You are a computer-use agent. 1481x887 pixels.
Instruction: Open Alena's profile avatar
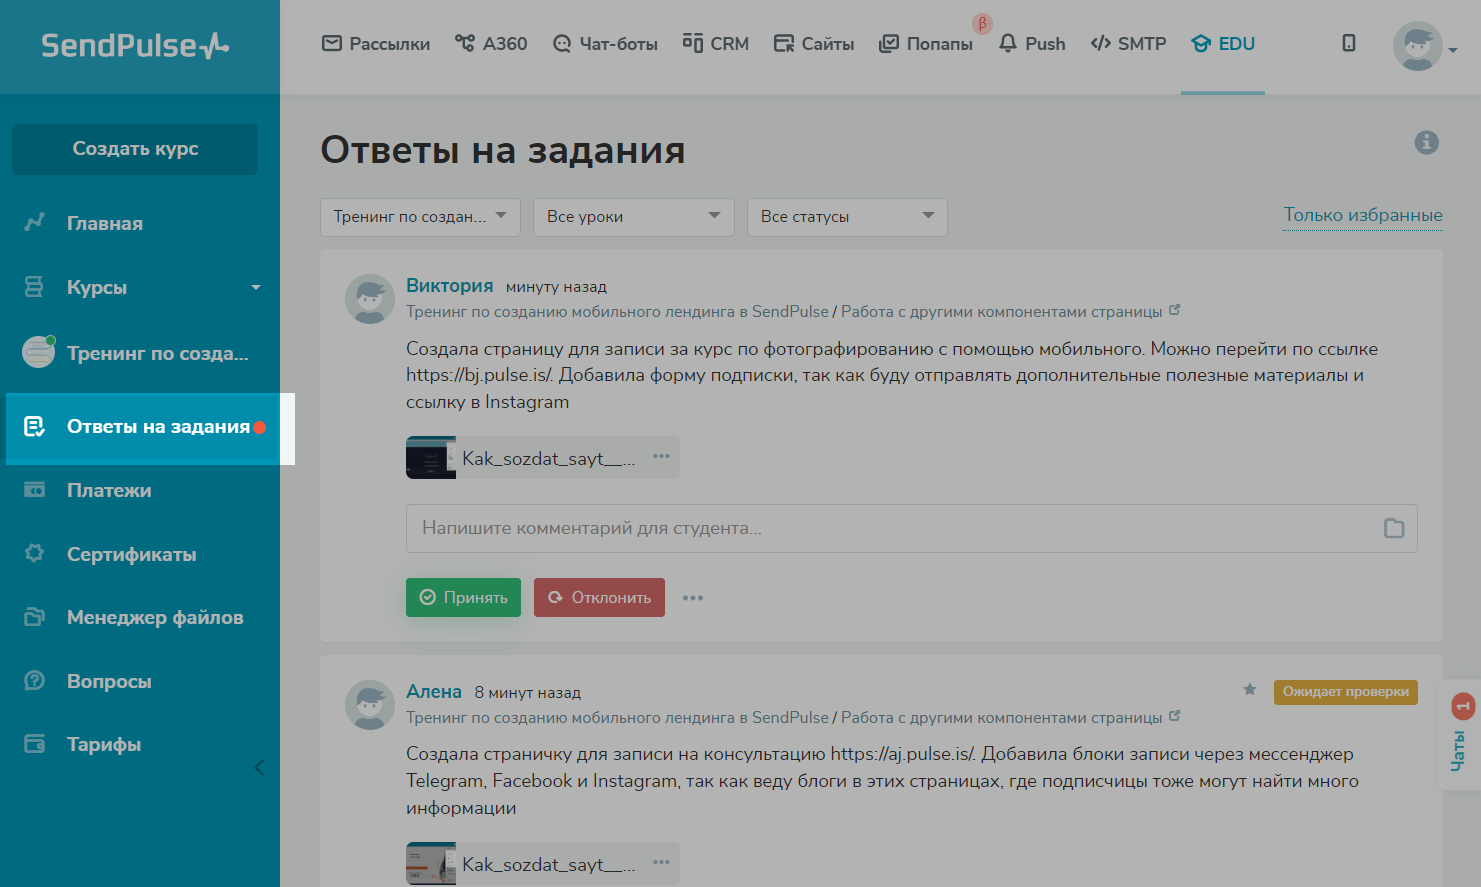(x=370, y=705)
